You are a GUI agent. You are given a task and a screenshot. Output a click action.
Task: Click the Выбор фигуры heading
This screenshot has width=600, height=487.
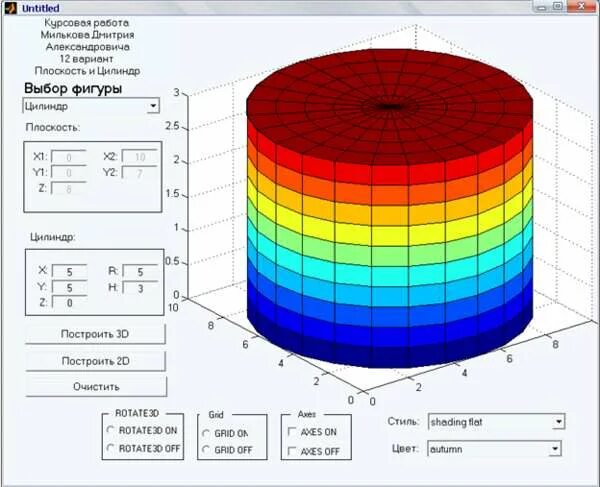(73, 88)
